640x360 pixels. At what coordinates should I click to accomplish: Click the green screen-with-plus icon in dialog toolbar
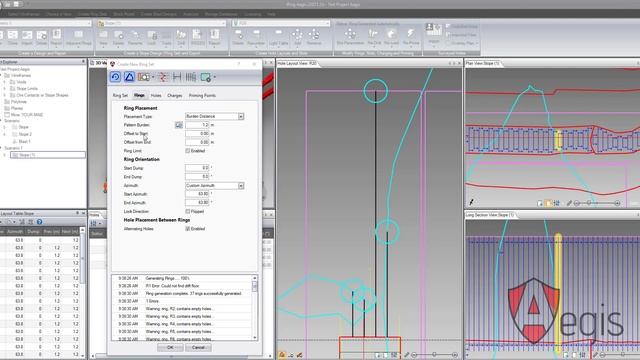pos(206,77)
